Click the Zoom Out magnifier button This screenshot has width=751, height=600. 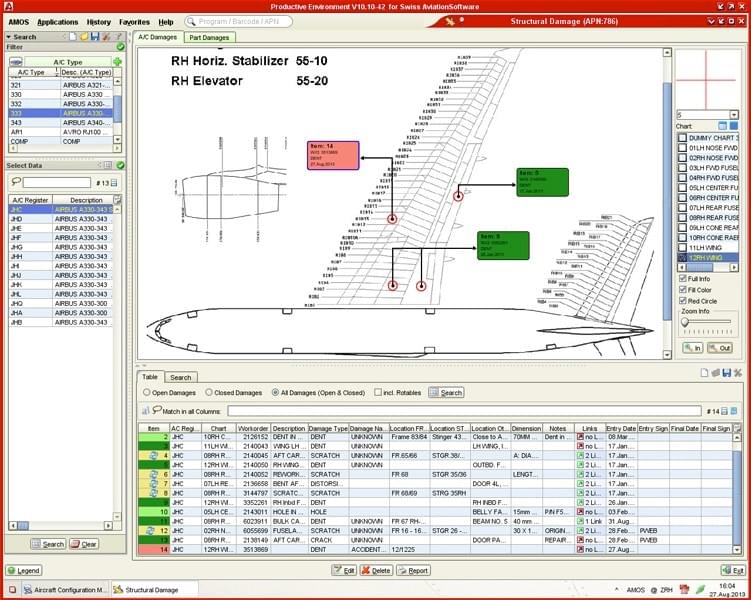coord(720,347)
